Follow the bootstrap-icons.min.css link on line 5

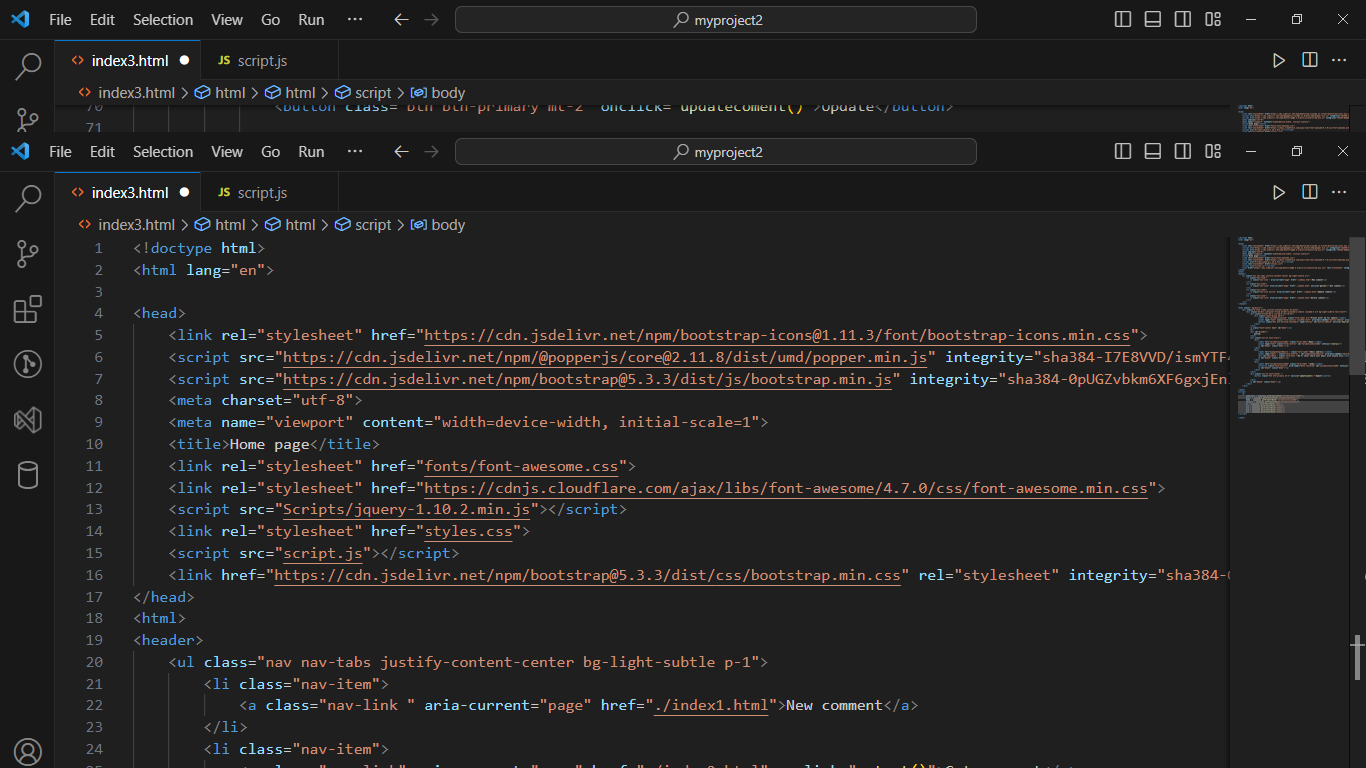pyautogui.click(x=777, y=335)
